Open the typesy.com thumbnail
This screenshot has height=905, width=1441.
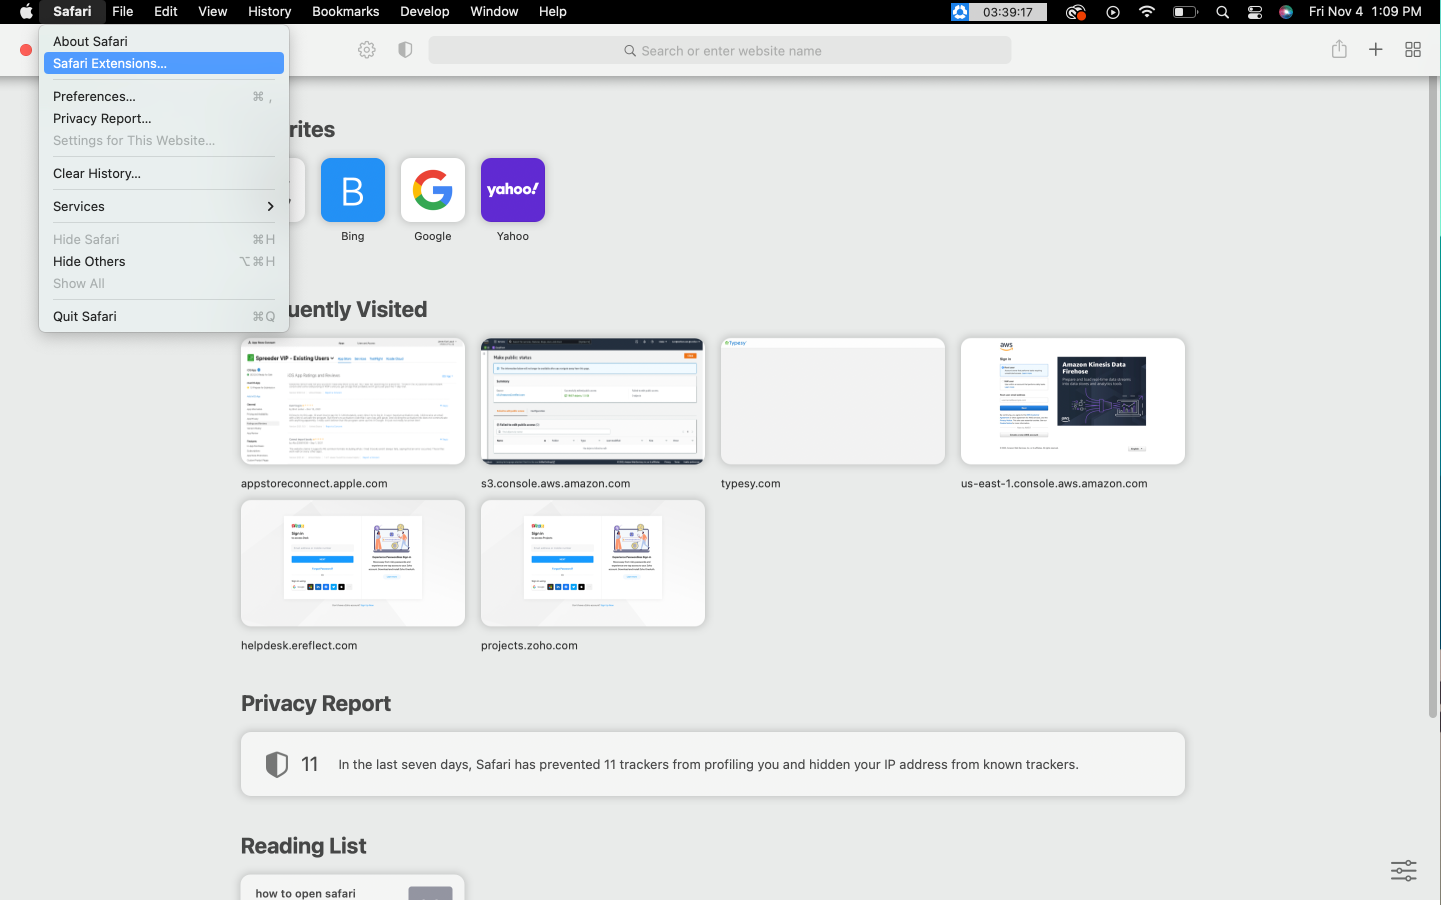[832, 401]
